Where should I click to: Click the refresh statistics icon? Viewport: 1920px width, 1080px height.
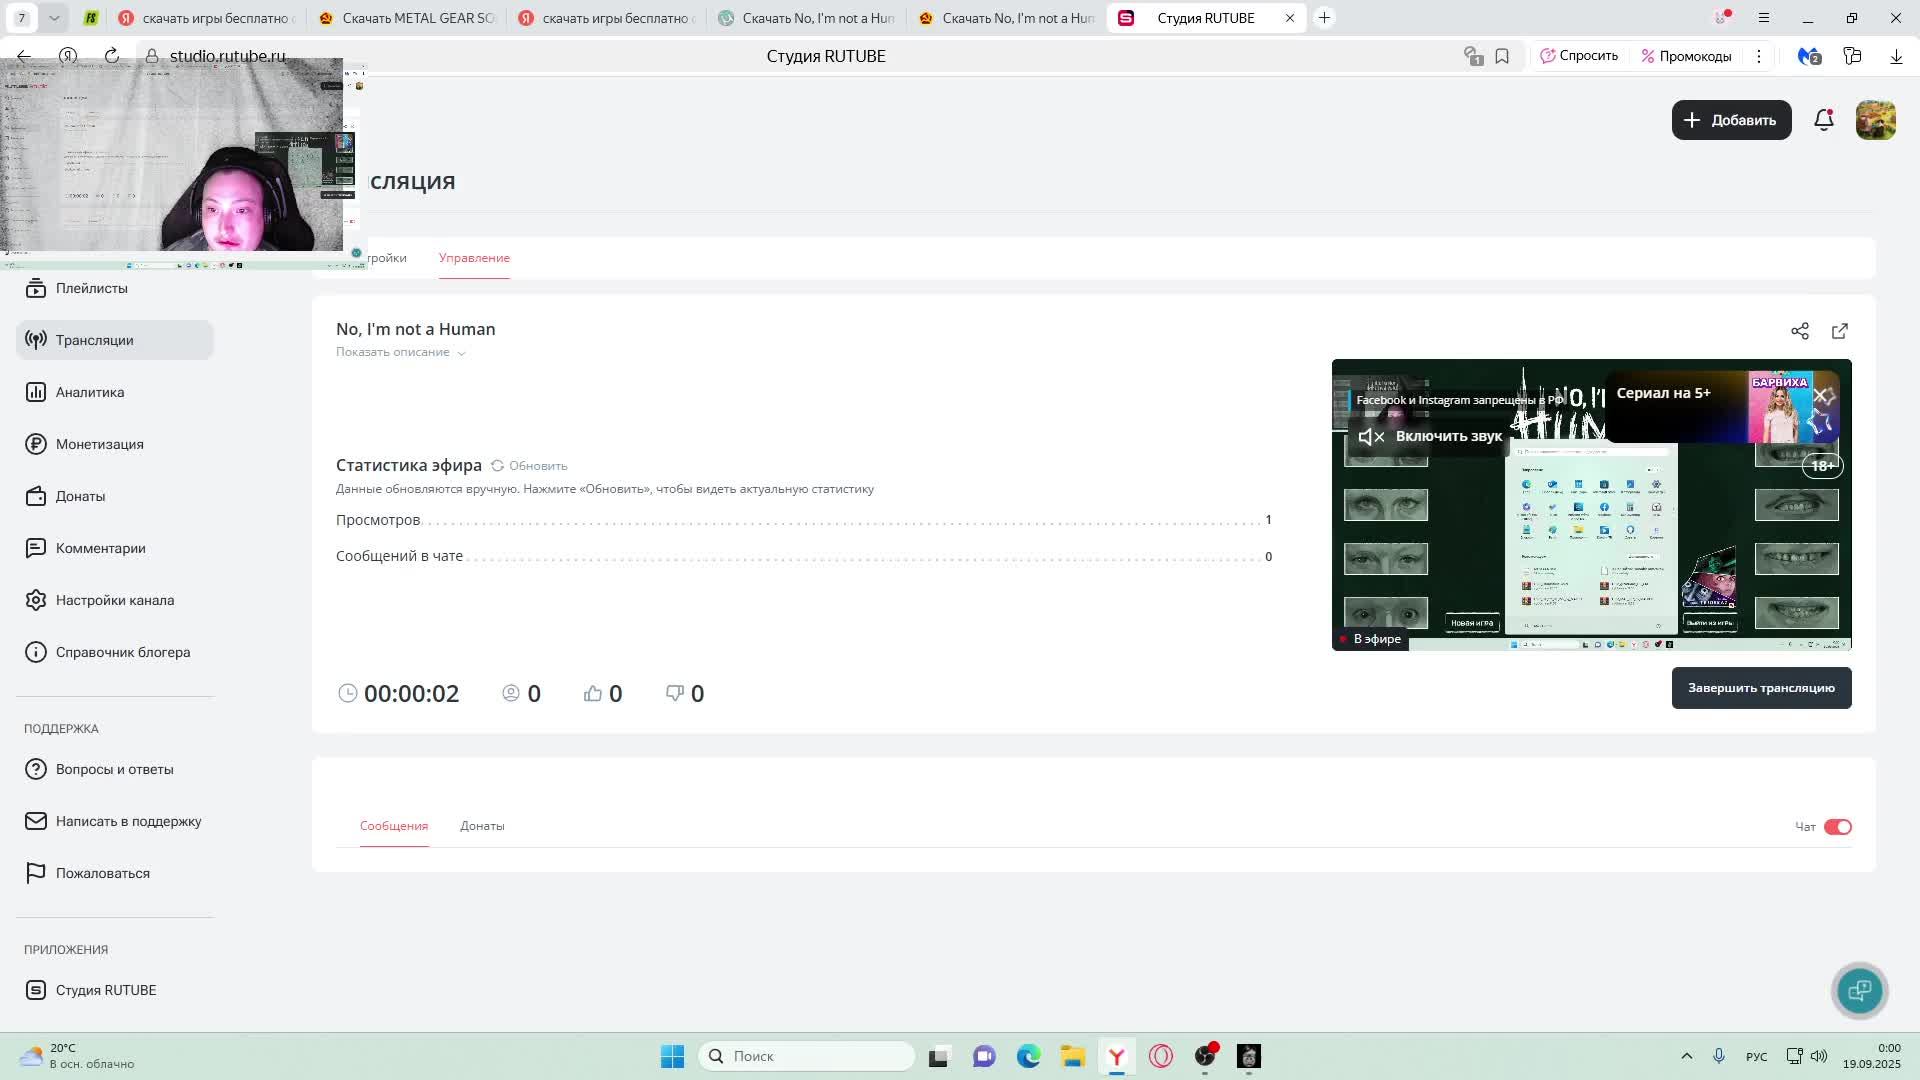click(x=497, y=466)
